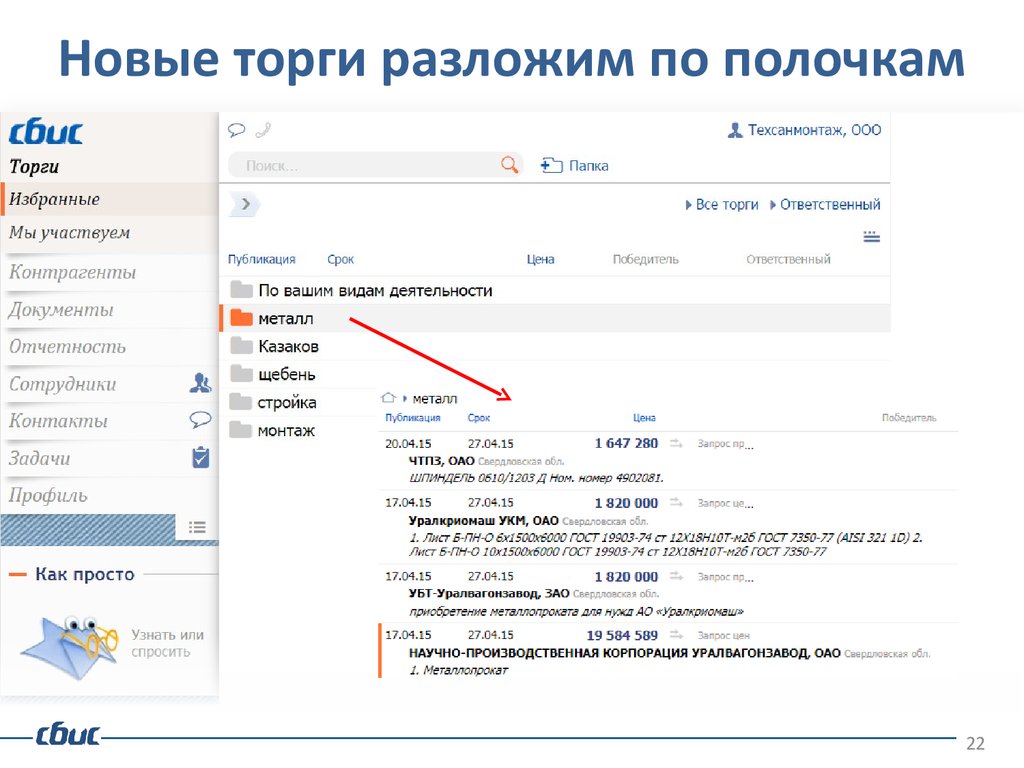Open the щебень folder
Screen dimensions: 1024x768
click(286, 374)
